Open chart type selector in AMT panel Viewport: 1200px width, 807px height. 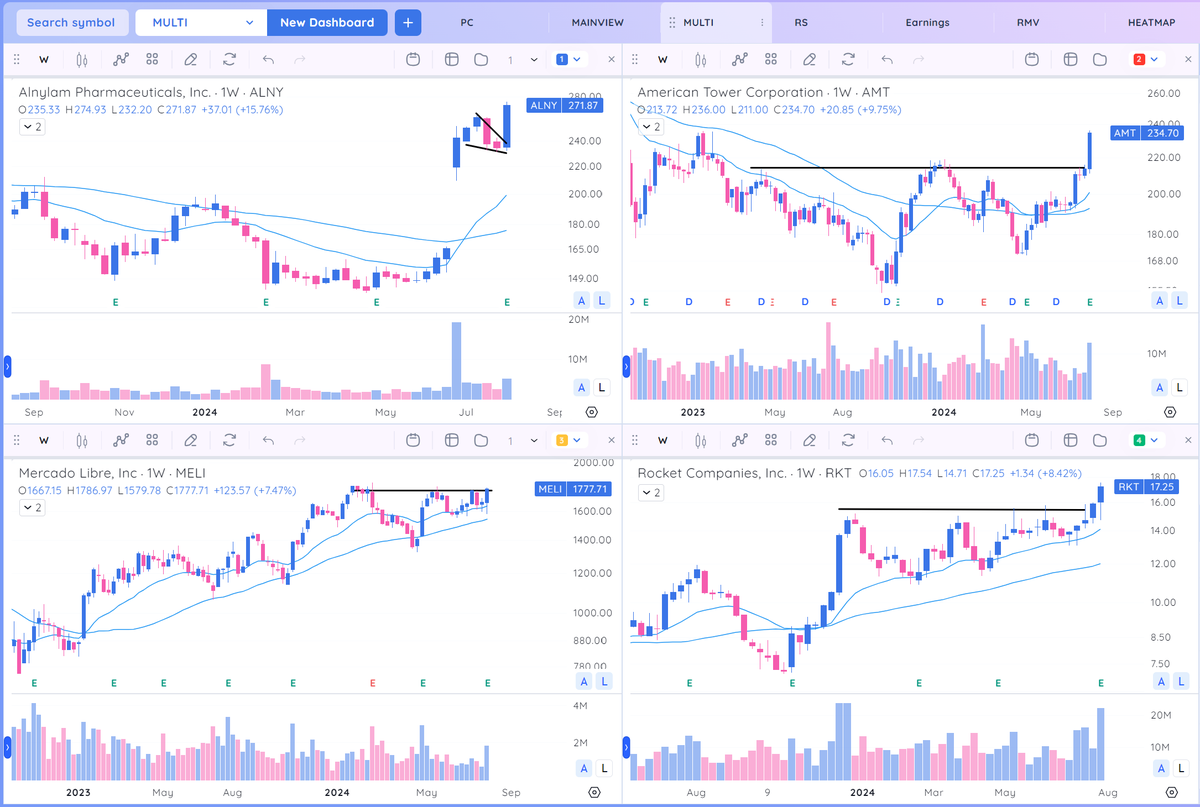click(x=700, y=60)
